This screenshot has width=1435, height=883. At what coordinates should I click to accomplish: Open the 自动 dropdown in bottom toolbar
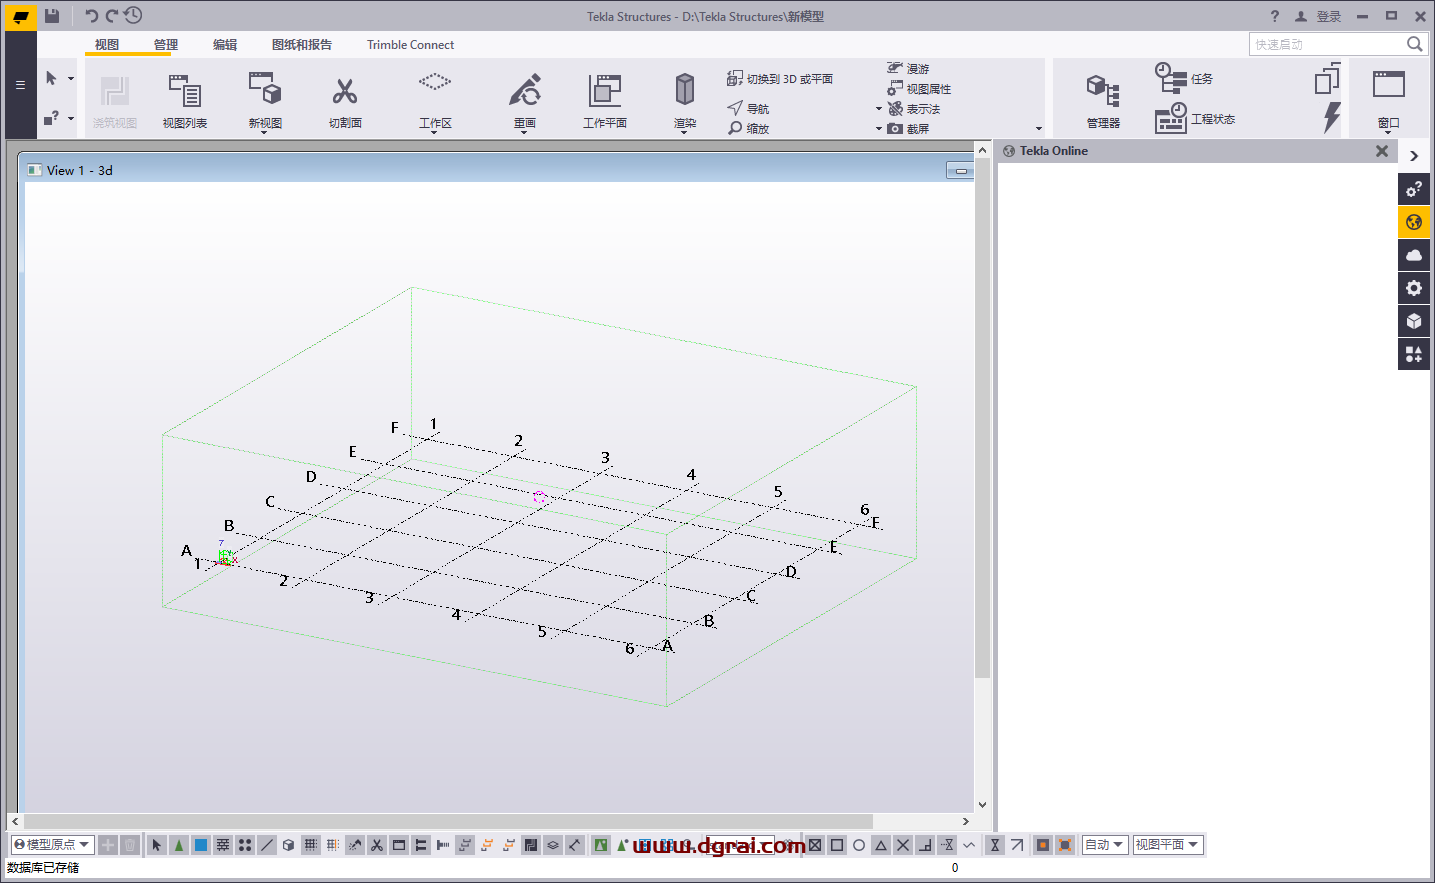coord(1105,845)
